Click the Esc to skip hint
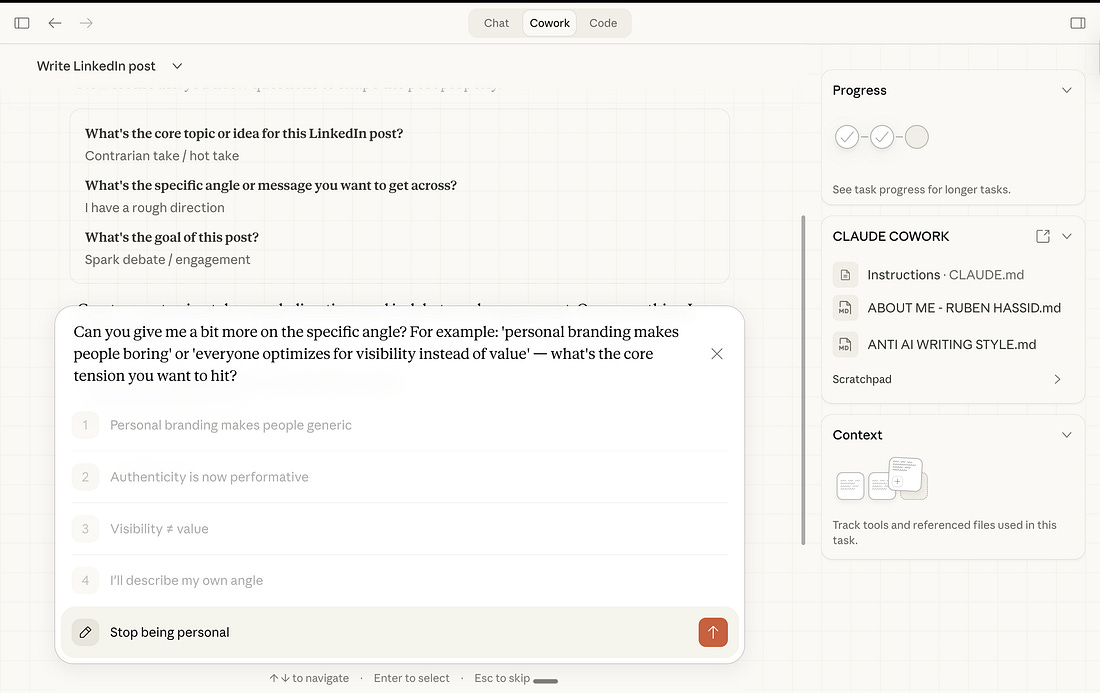Image resolution: width=1100 pixels, height=693 pixels. coord(502,678)
